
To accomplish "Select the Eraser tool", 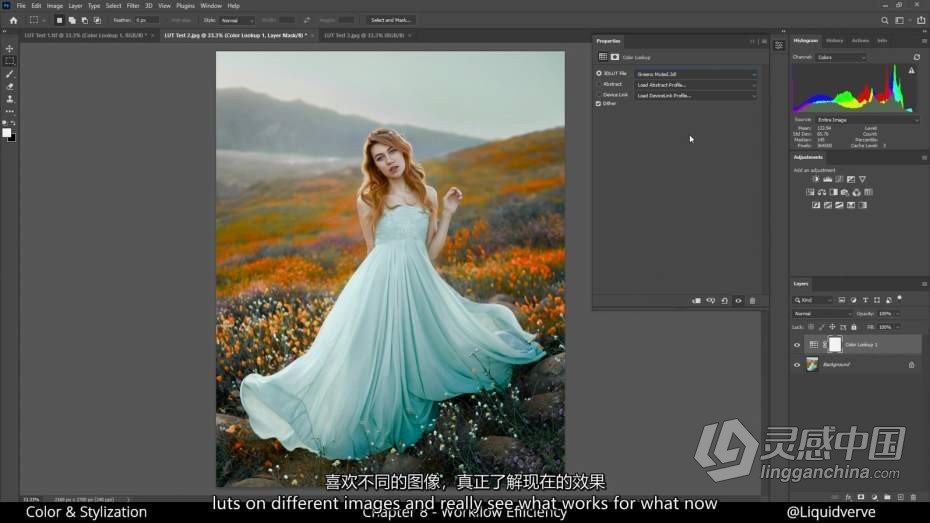I will click(9, 87).
